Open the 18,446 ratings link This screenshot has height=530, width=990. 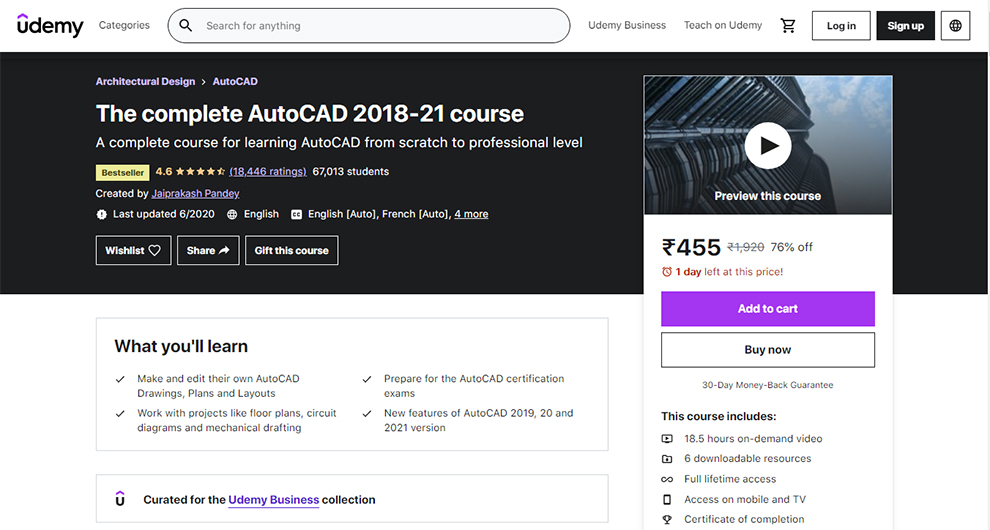pos(267,172)
